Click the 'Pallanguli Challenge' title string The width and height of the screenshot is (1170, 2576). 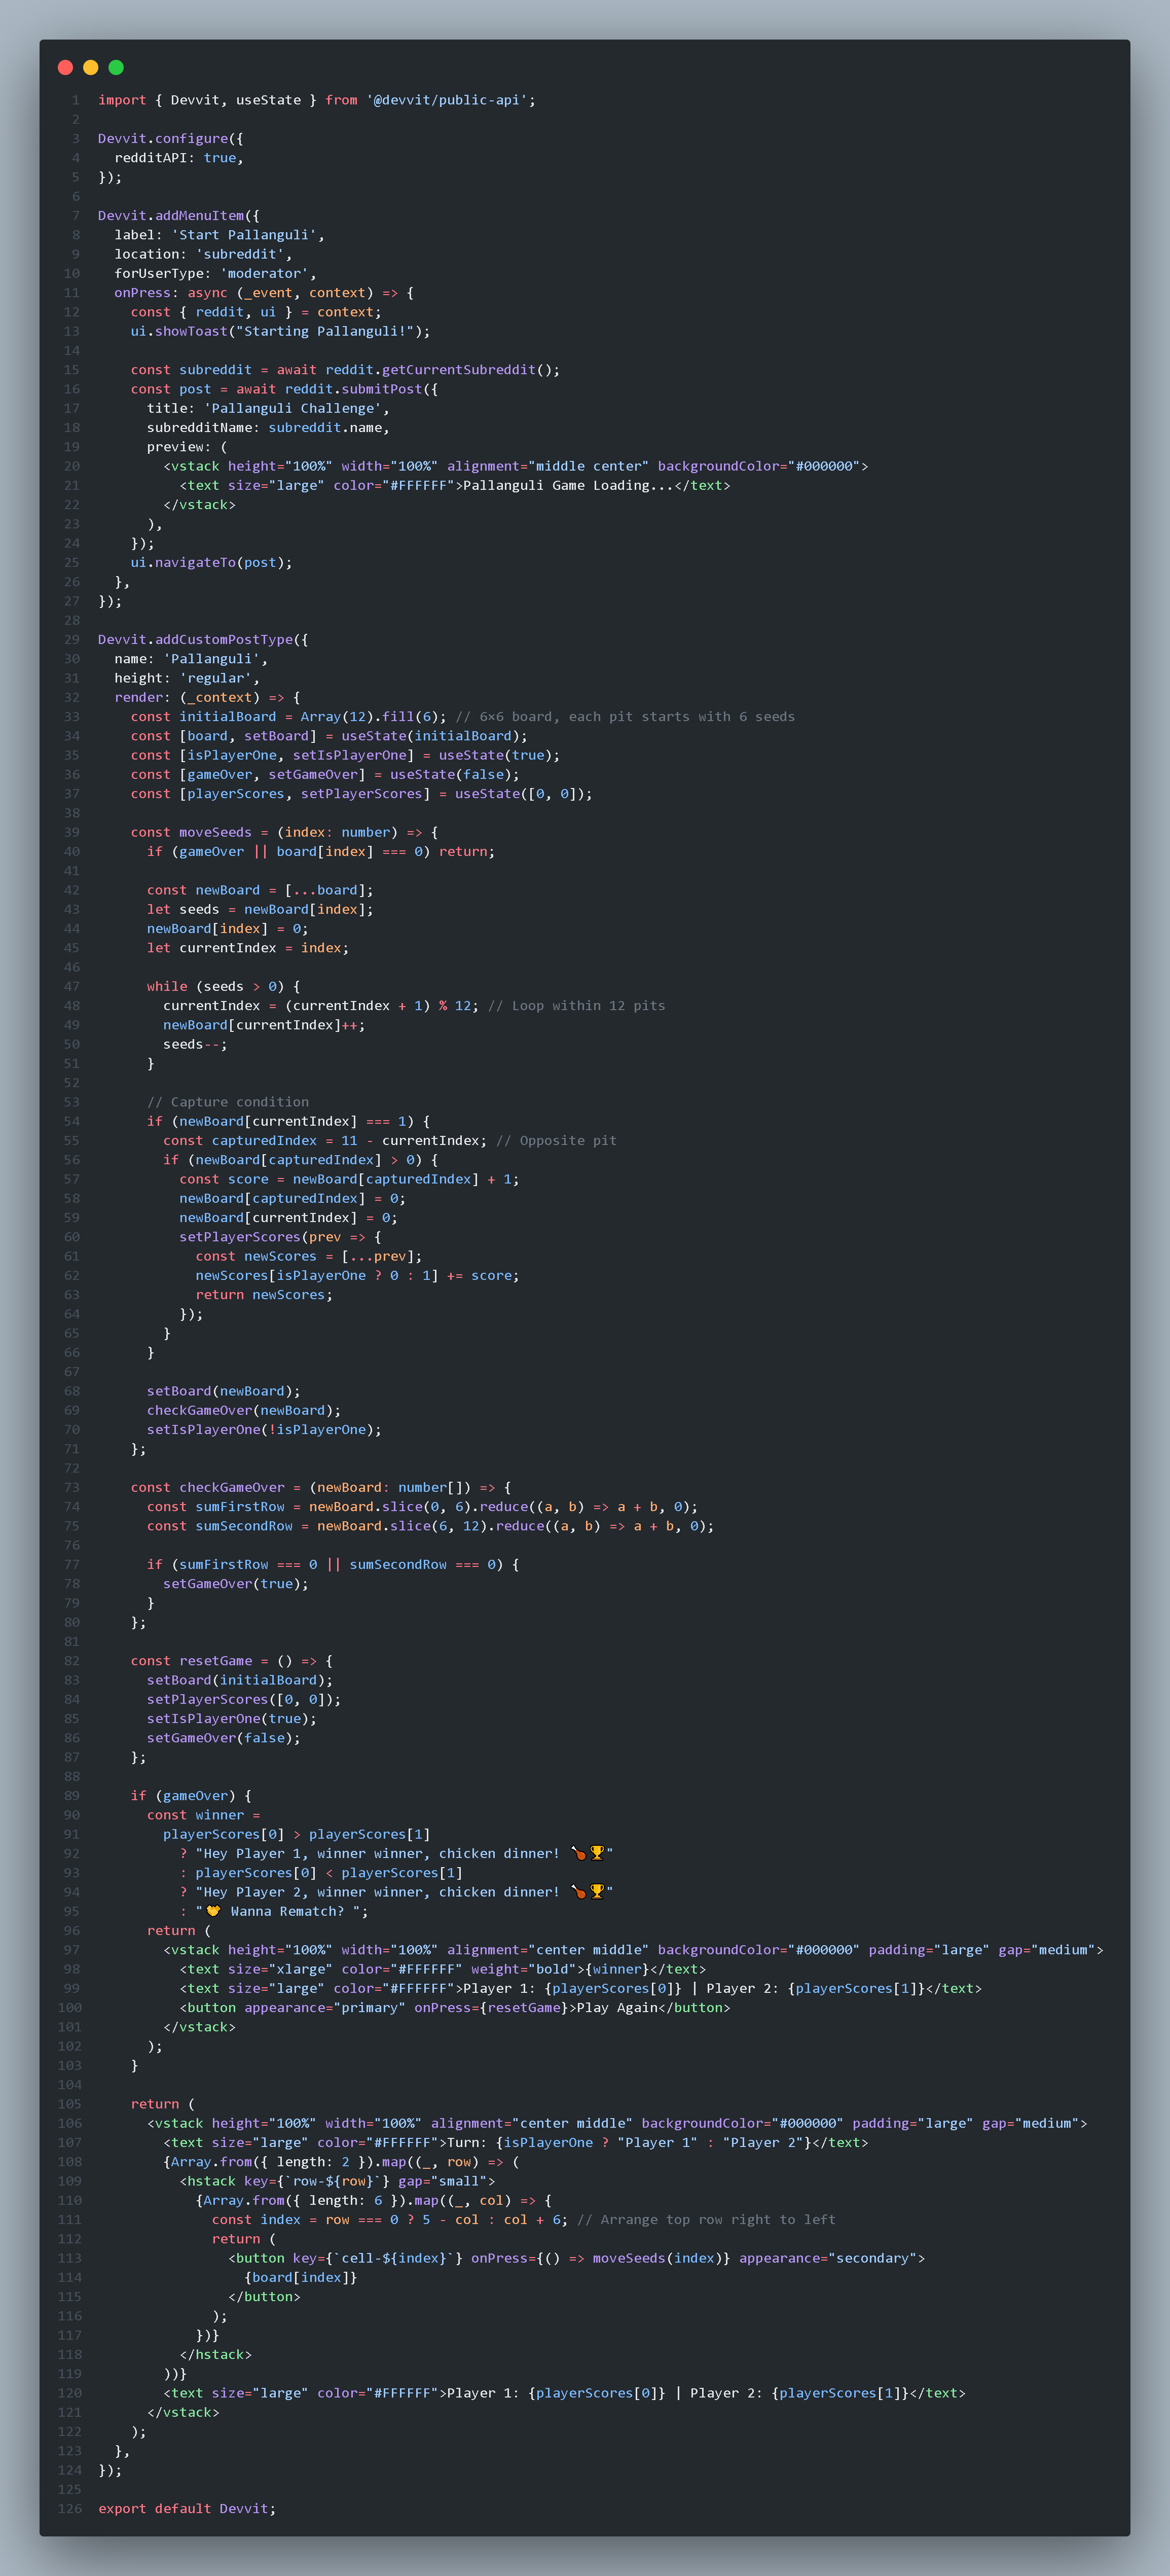tap(292, 408)
